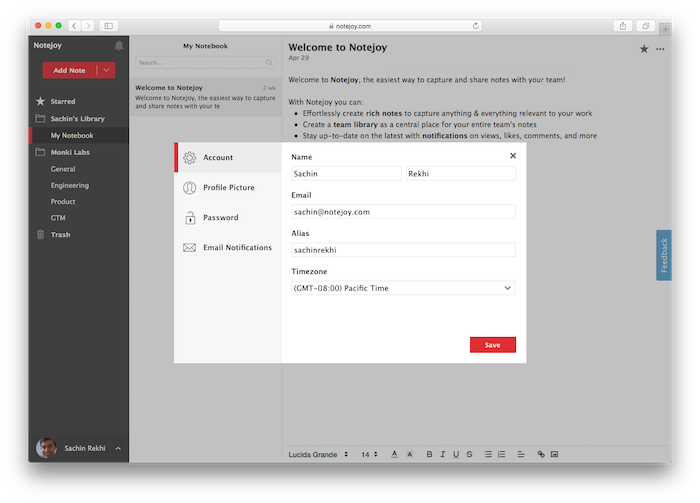Screen dimensions: 700x503
Task: Open the Lucida Grande font dropdown
Action: coord(319,454)
